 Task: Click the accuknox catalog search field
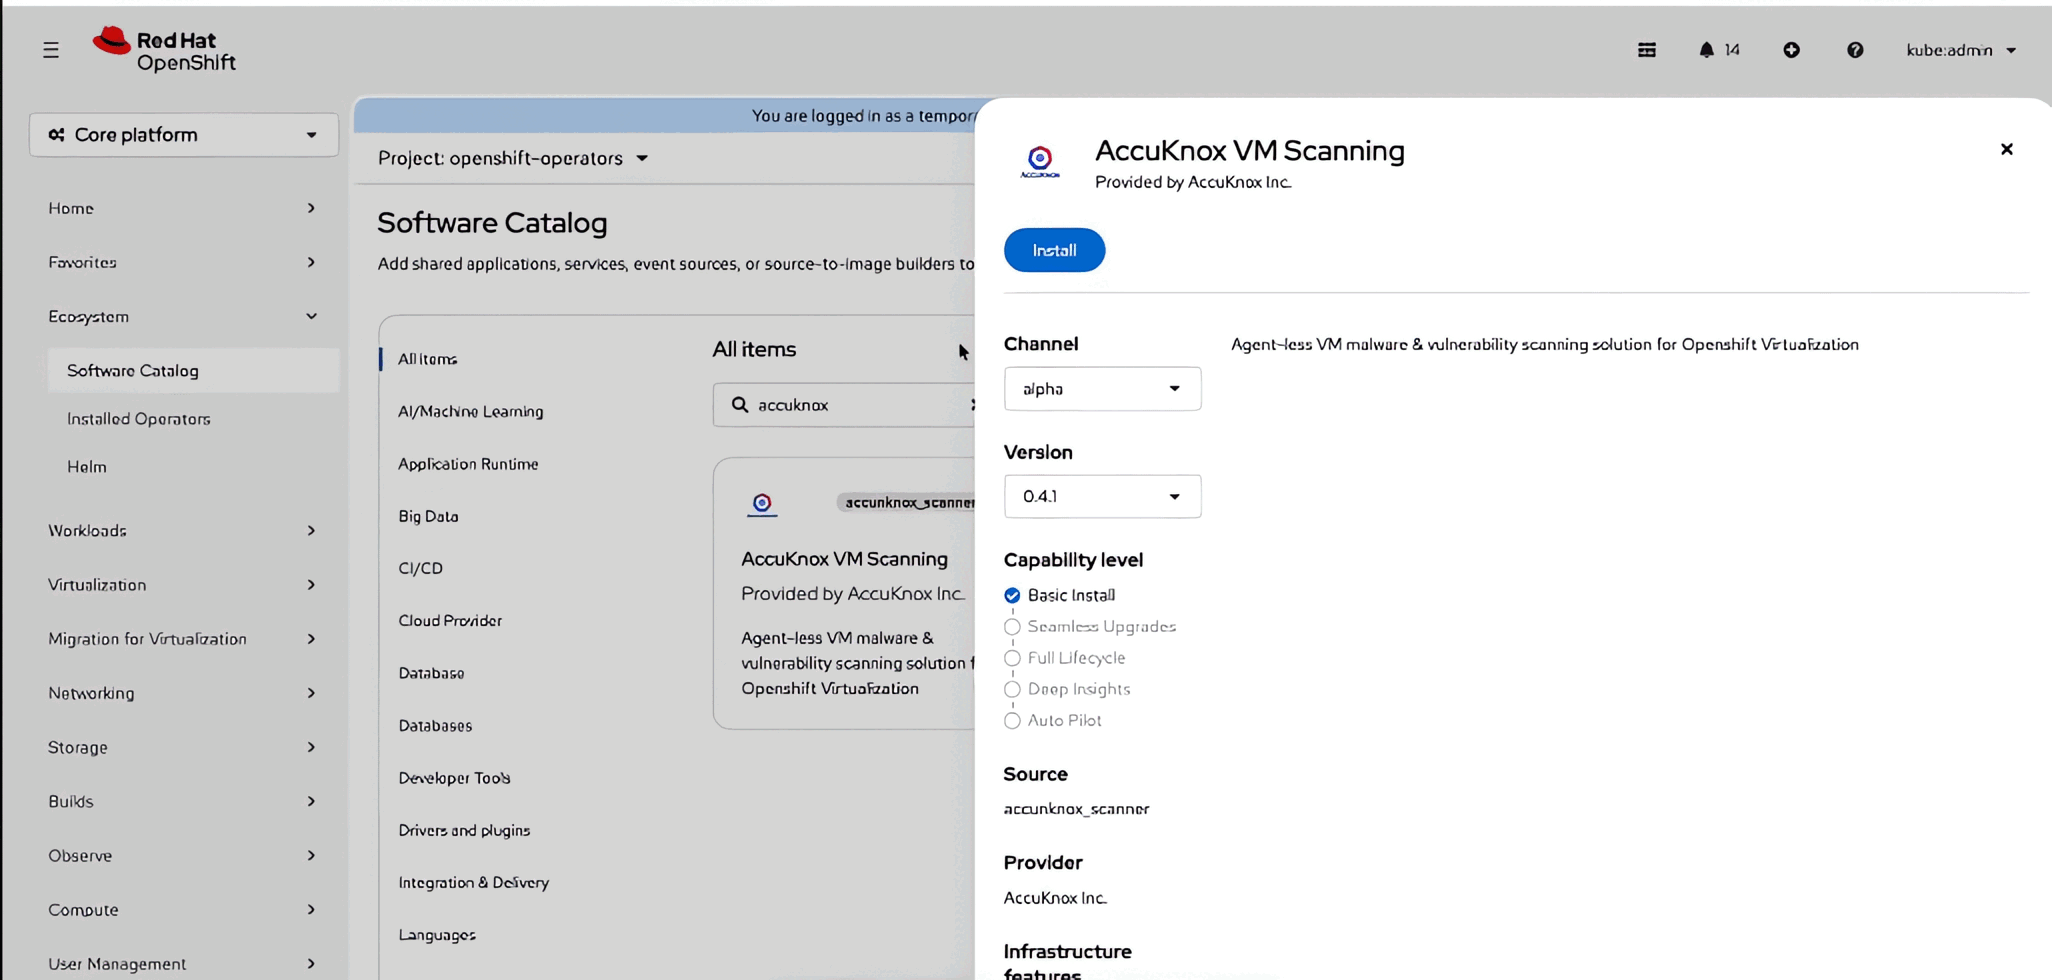(x=845, y=405)
